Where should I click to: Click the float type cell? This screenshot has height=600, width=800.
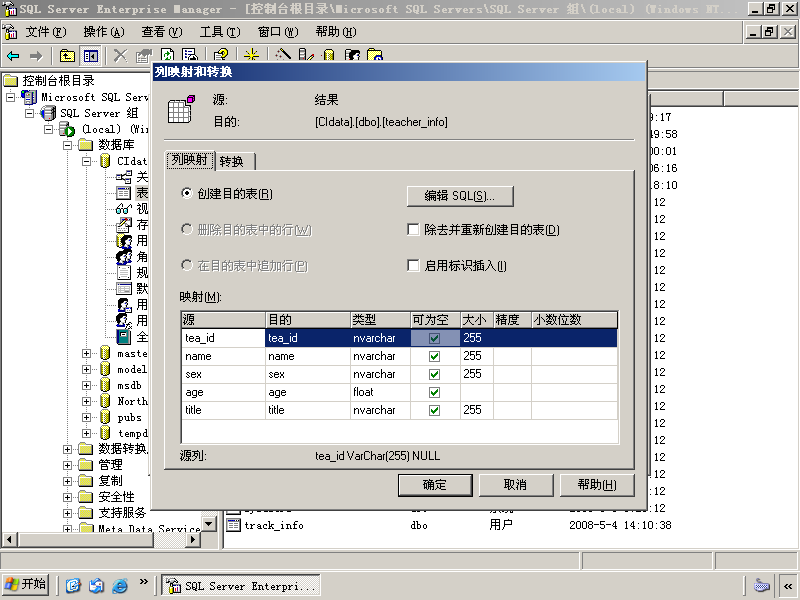pos(381,392)
